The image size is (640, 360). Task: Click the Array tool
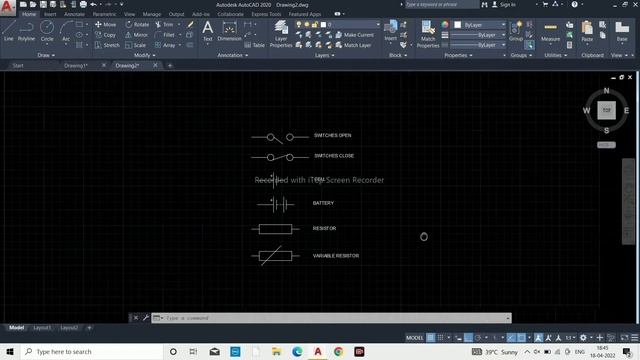[165, 45]
